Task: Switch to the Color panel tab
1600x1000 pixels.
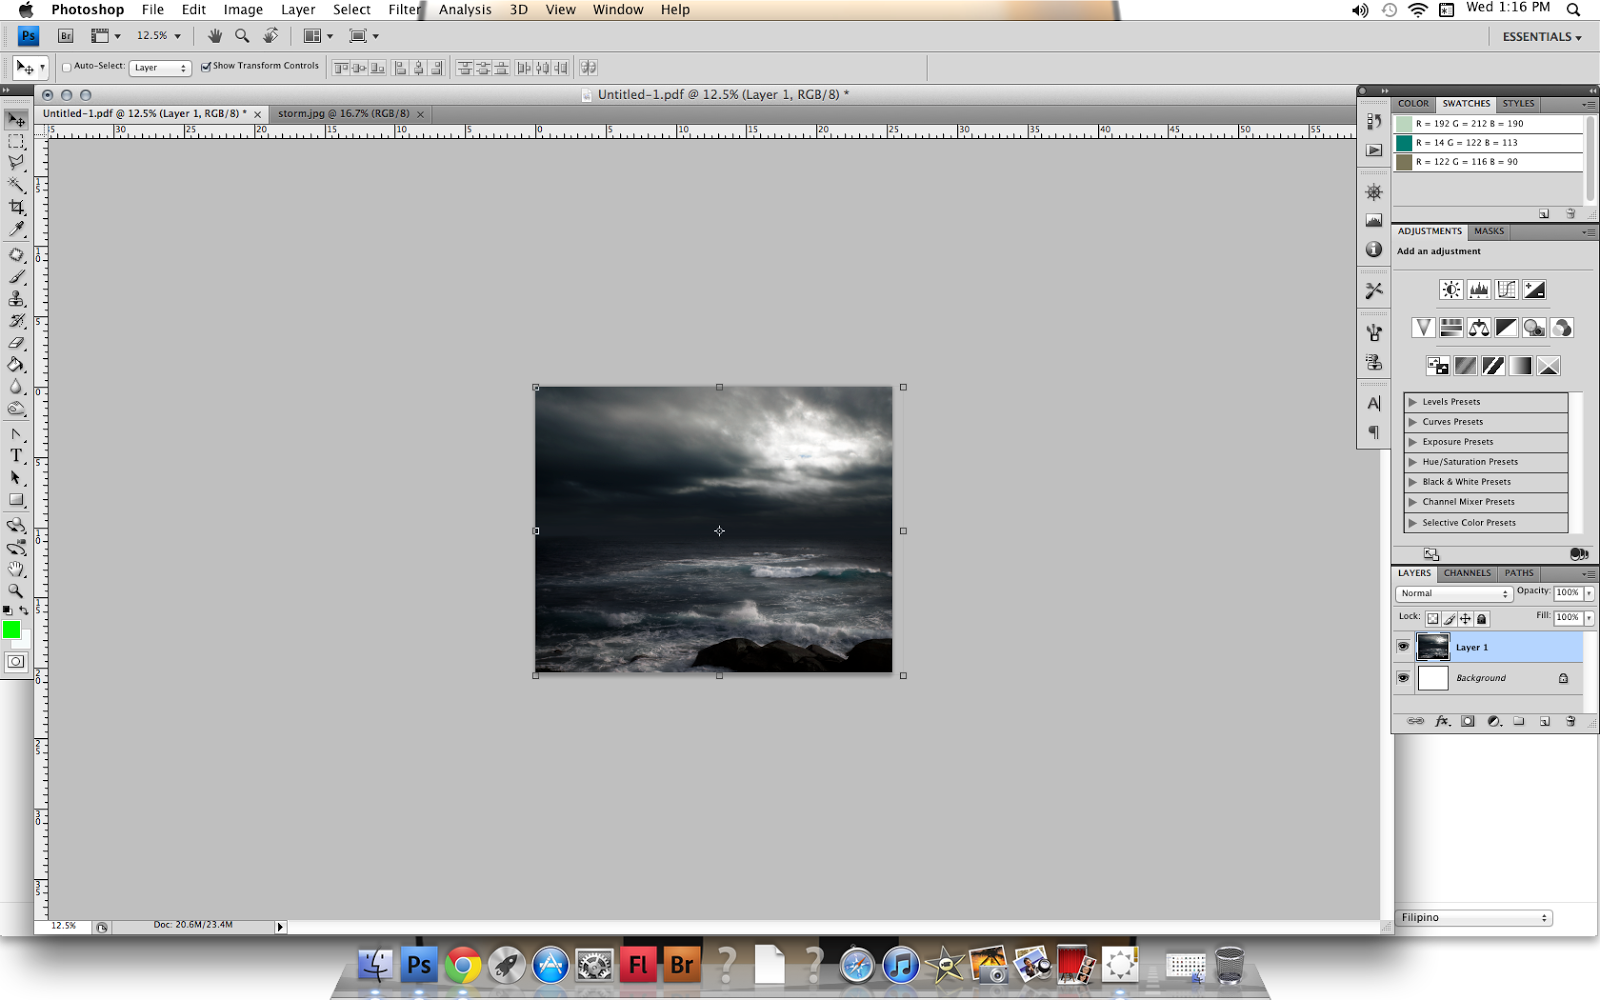Action: [x=1413, y=104]
